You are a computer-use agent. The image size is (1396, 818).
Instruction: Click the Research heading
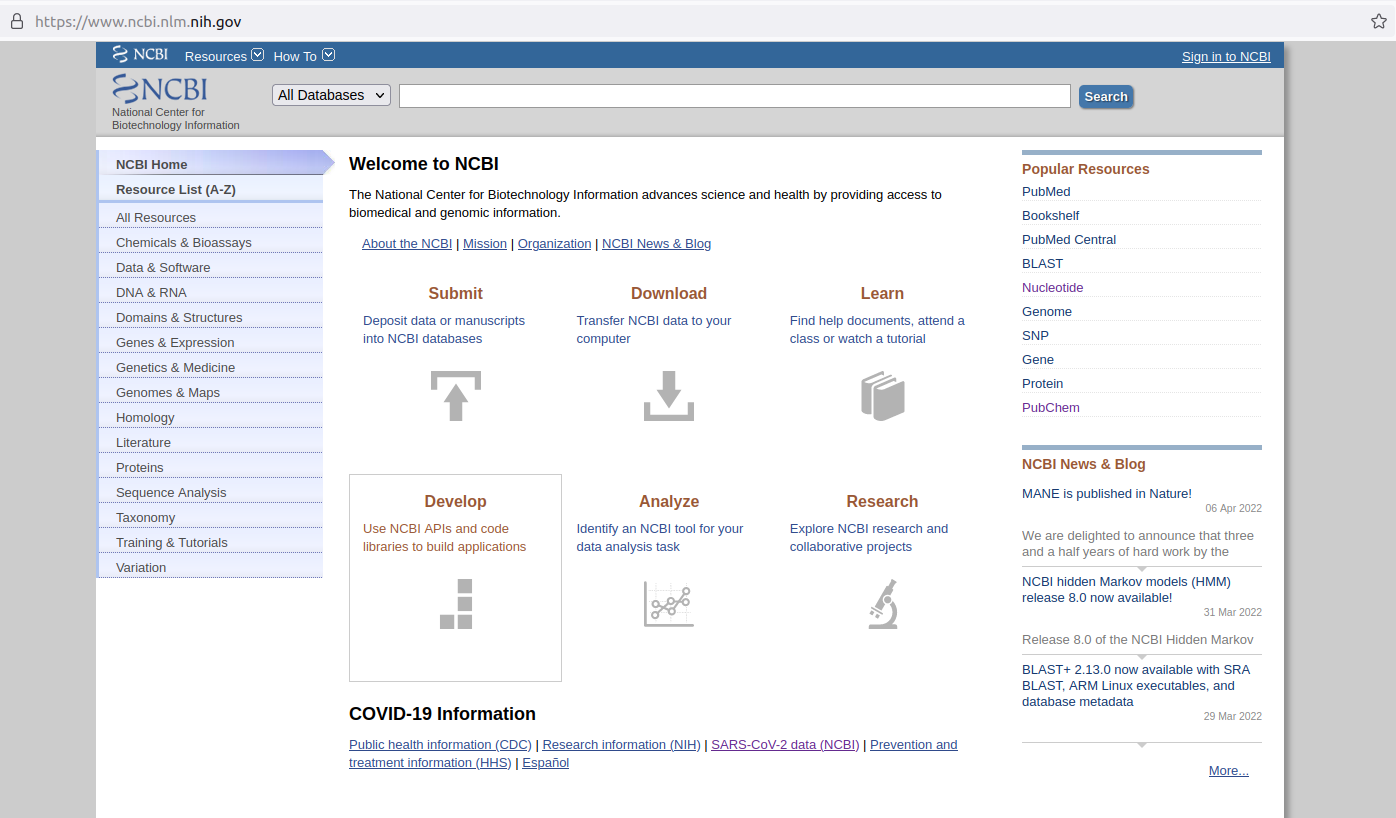pyautogui.click(x=882, y=501)
